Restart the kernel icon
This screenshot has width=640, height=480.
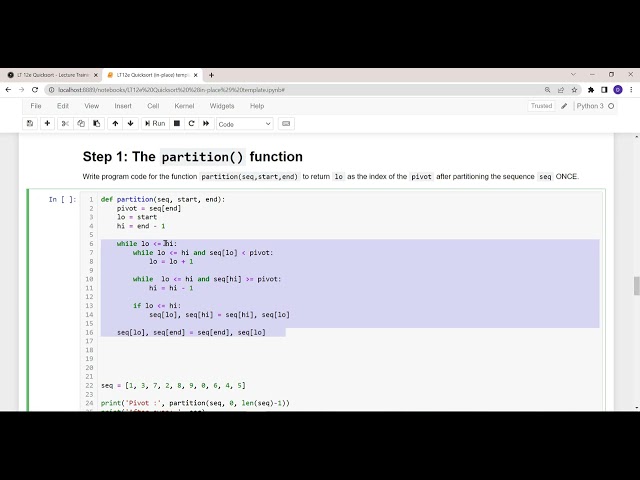point(191,123)
